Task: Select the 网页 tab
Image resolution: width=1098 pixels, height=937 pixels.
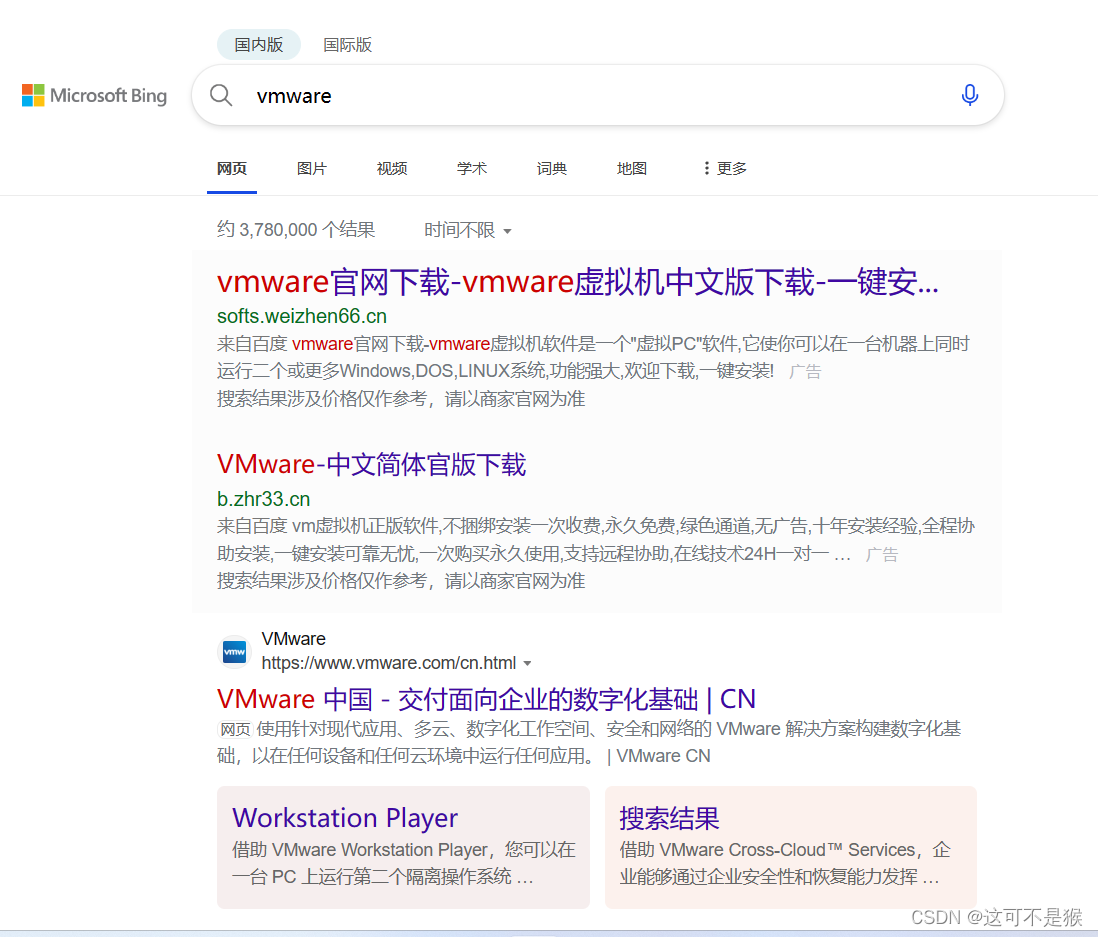Action: tap(232, 168)
